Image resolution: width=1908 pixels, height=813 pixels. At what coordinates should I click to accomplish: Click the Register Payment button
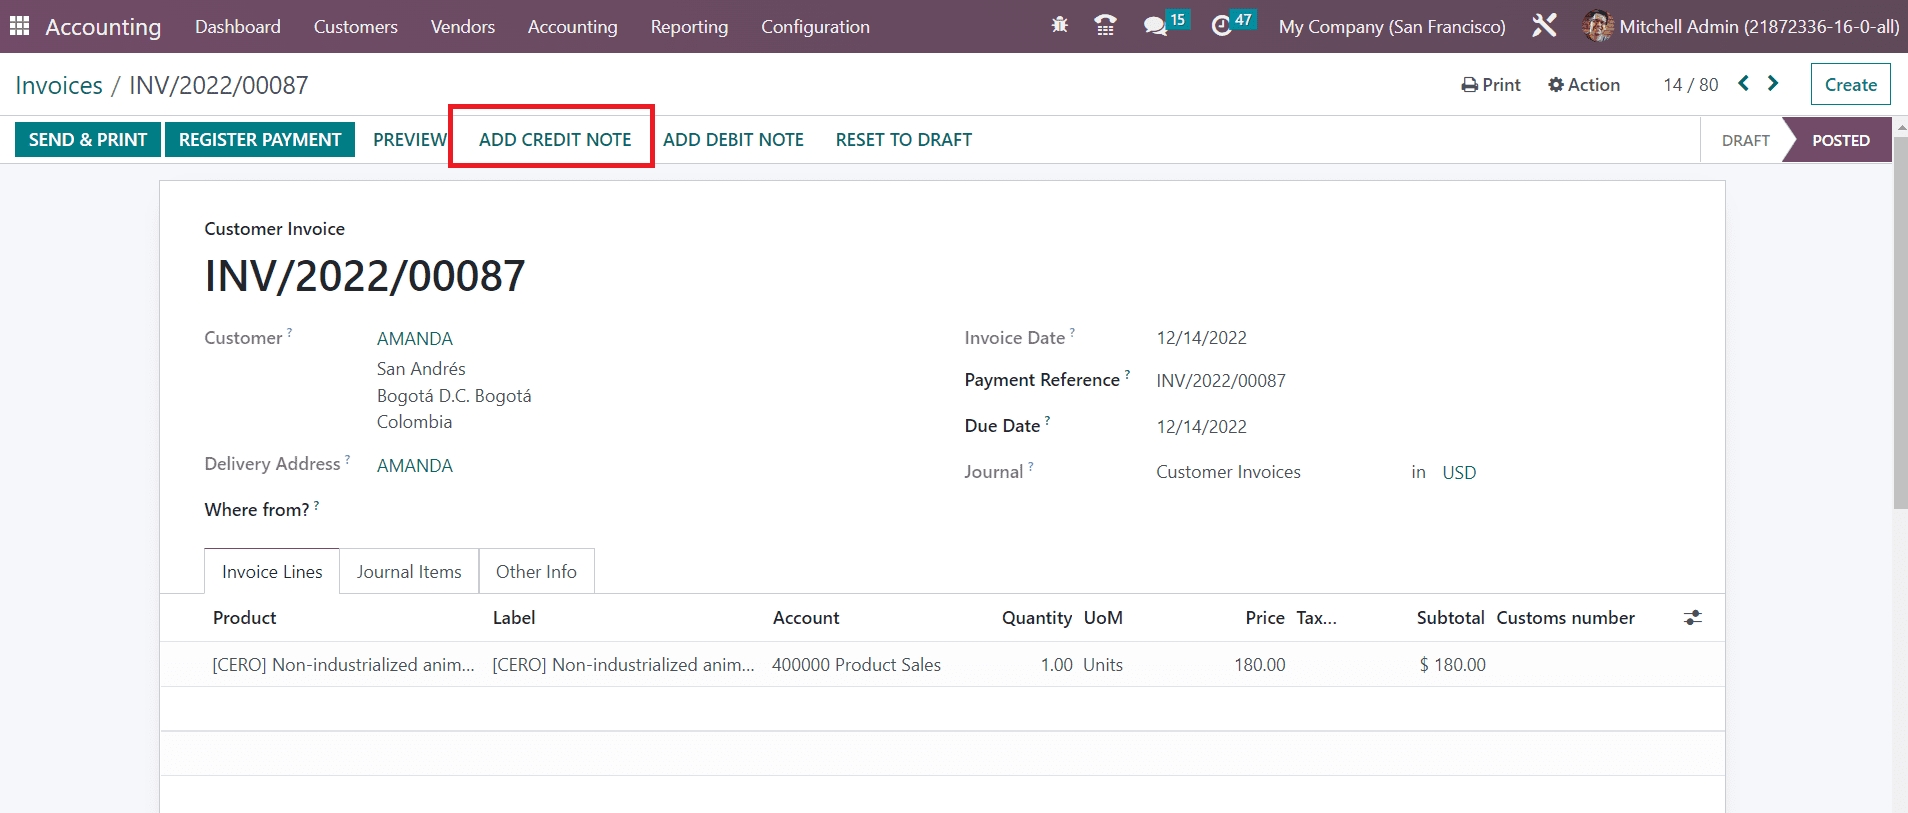pos(260,140)
